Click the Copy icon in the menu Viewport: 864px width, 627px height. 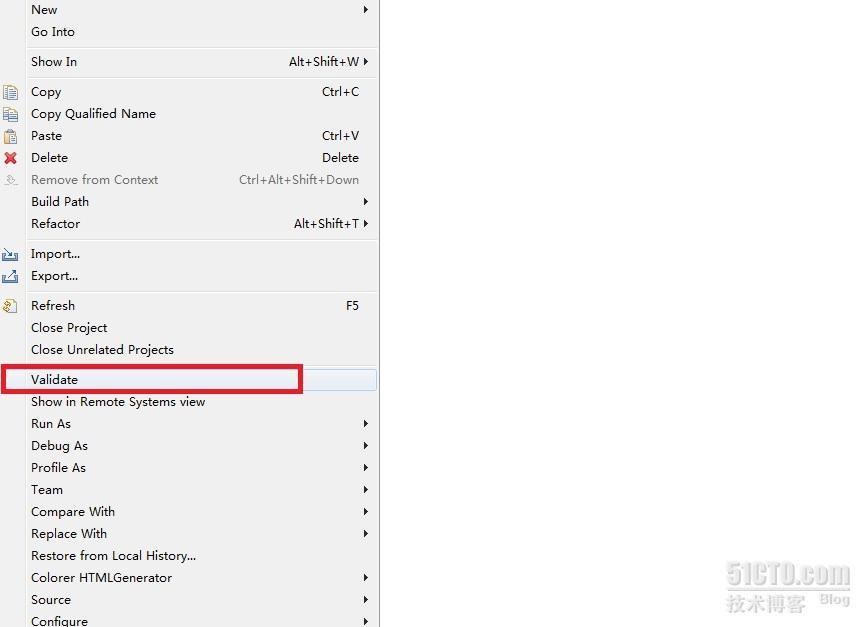pyautogui.click(x=10, y=92)
